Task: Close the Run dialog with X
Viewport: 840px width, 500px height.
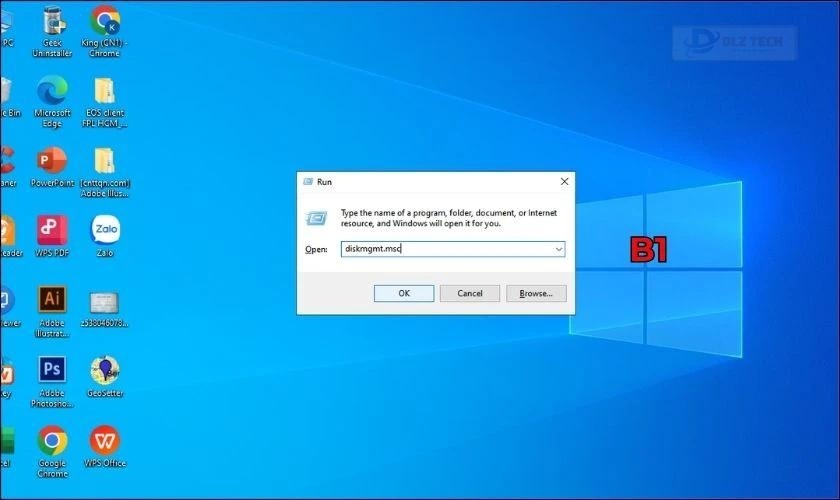Action: [564, 182]
